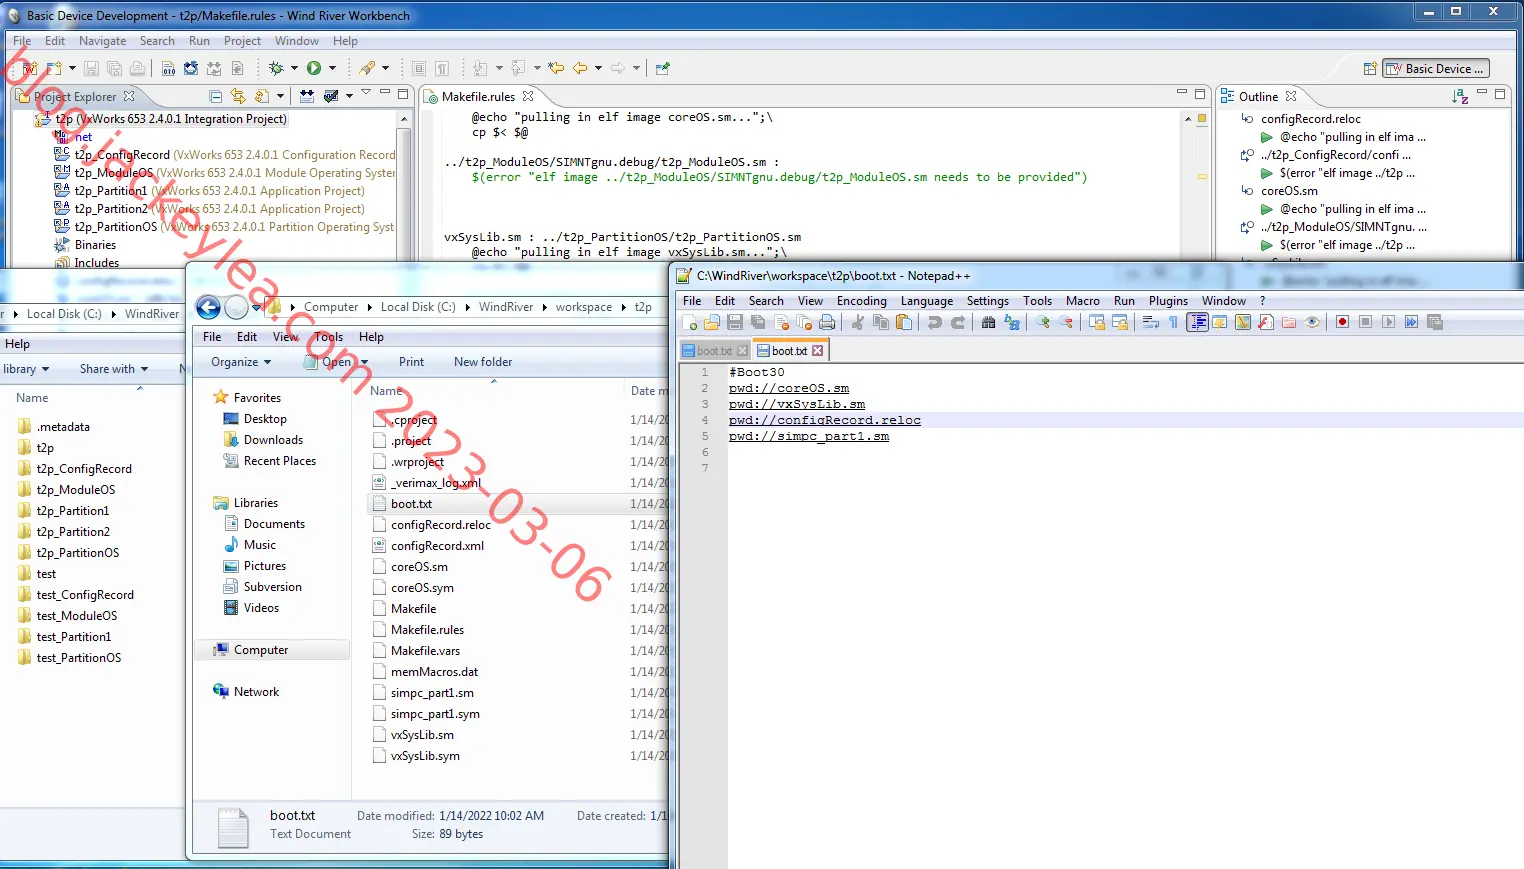Open the Organize dropdown in Explorer
The height and width of the screenshot is (869, 1524).
tap(241, 362)
